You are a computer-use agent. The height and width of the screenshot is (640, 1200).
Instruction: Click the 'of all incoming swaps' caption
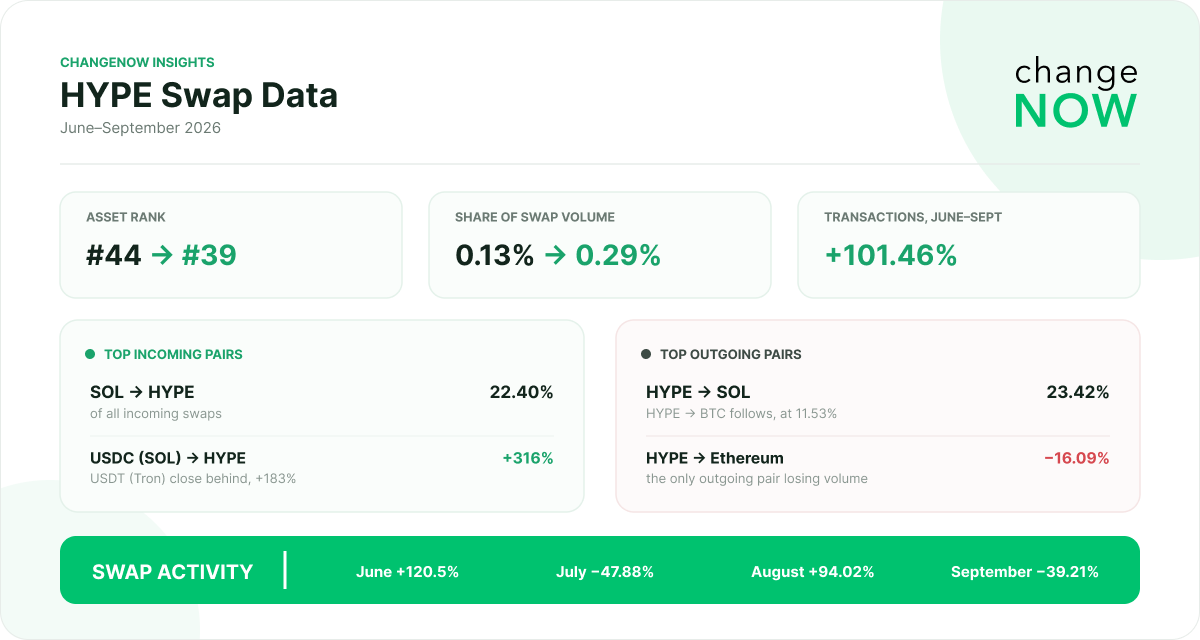155,414
